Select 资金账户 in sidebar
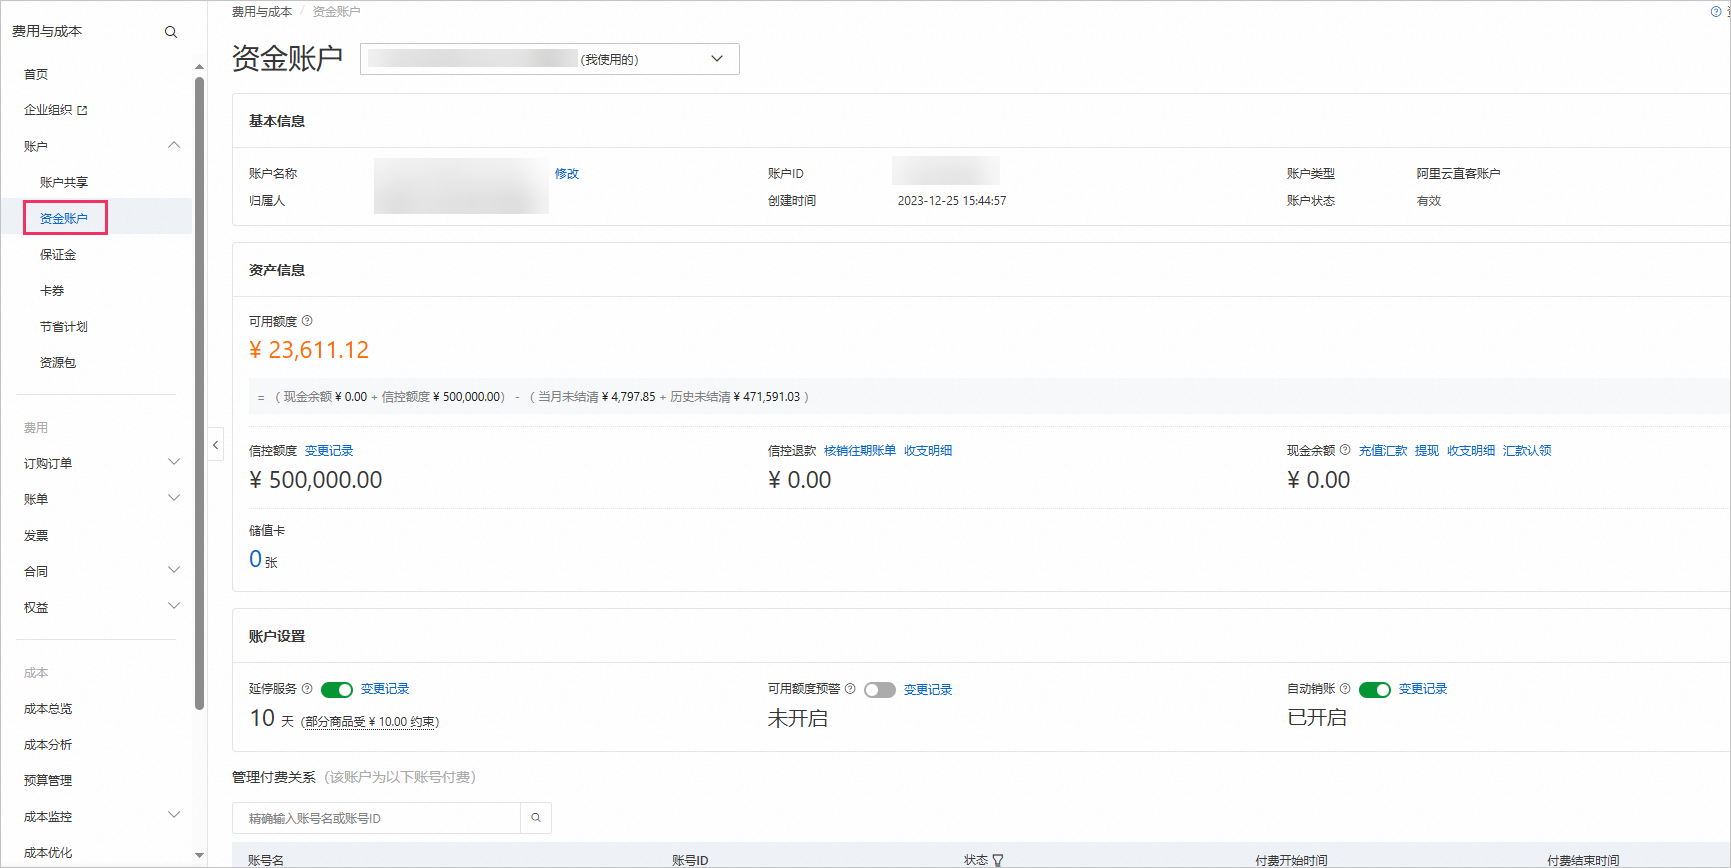 coord(64,218)
